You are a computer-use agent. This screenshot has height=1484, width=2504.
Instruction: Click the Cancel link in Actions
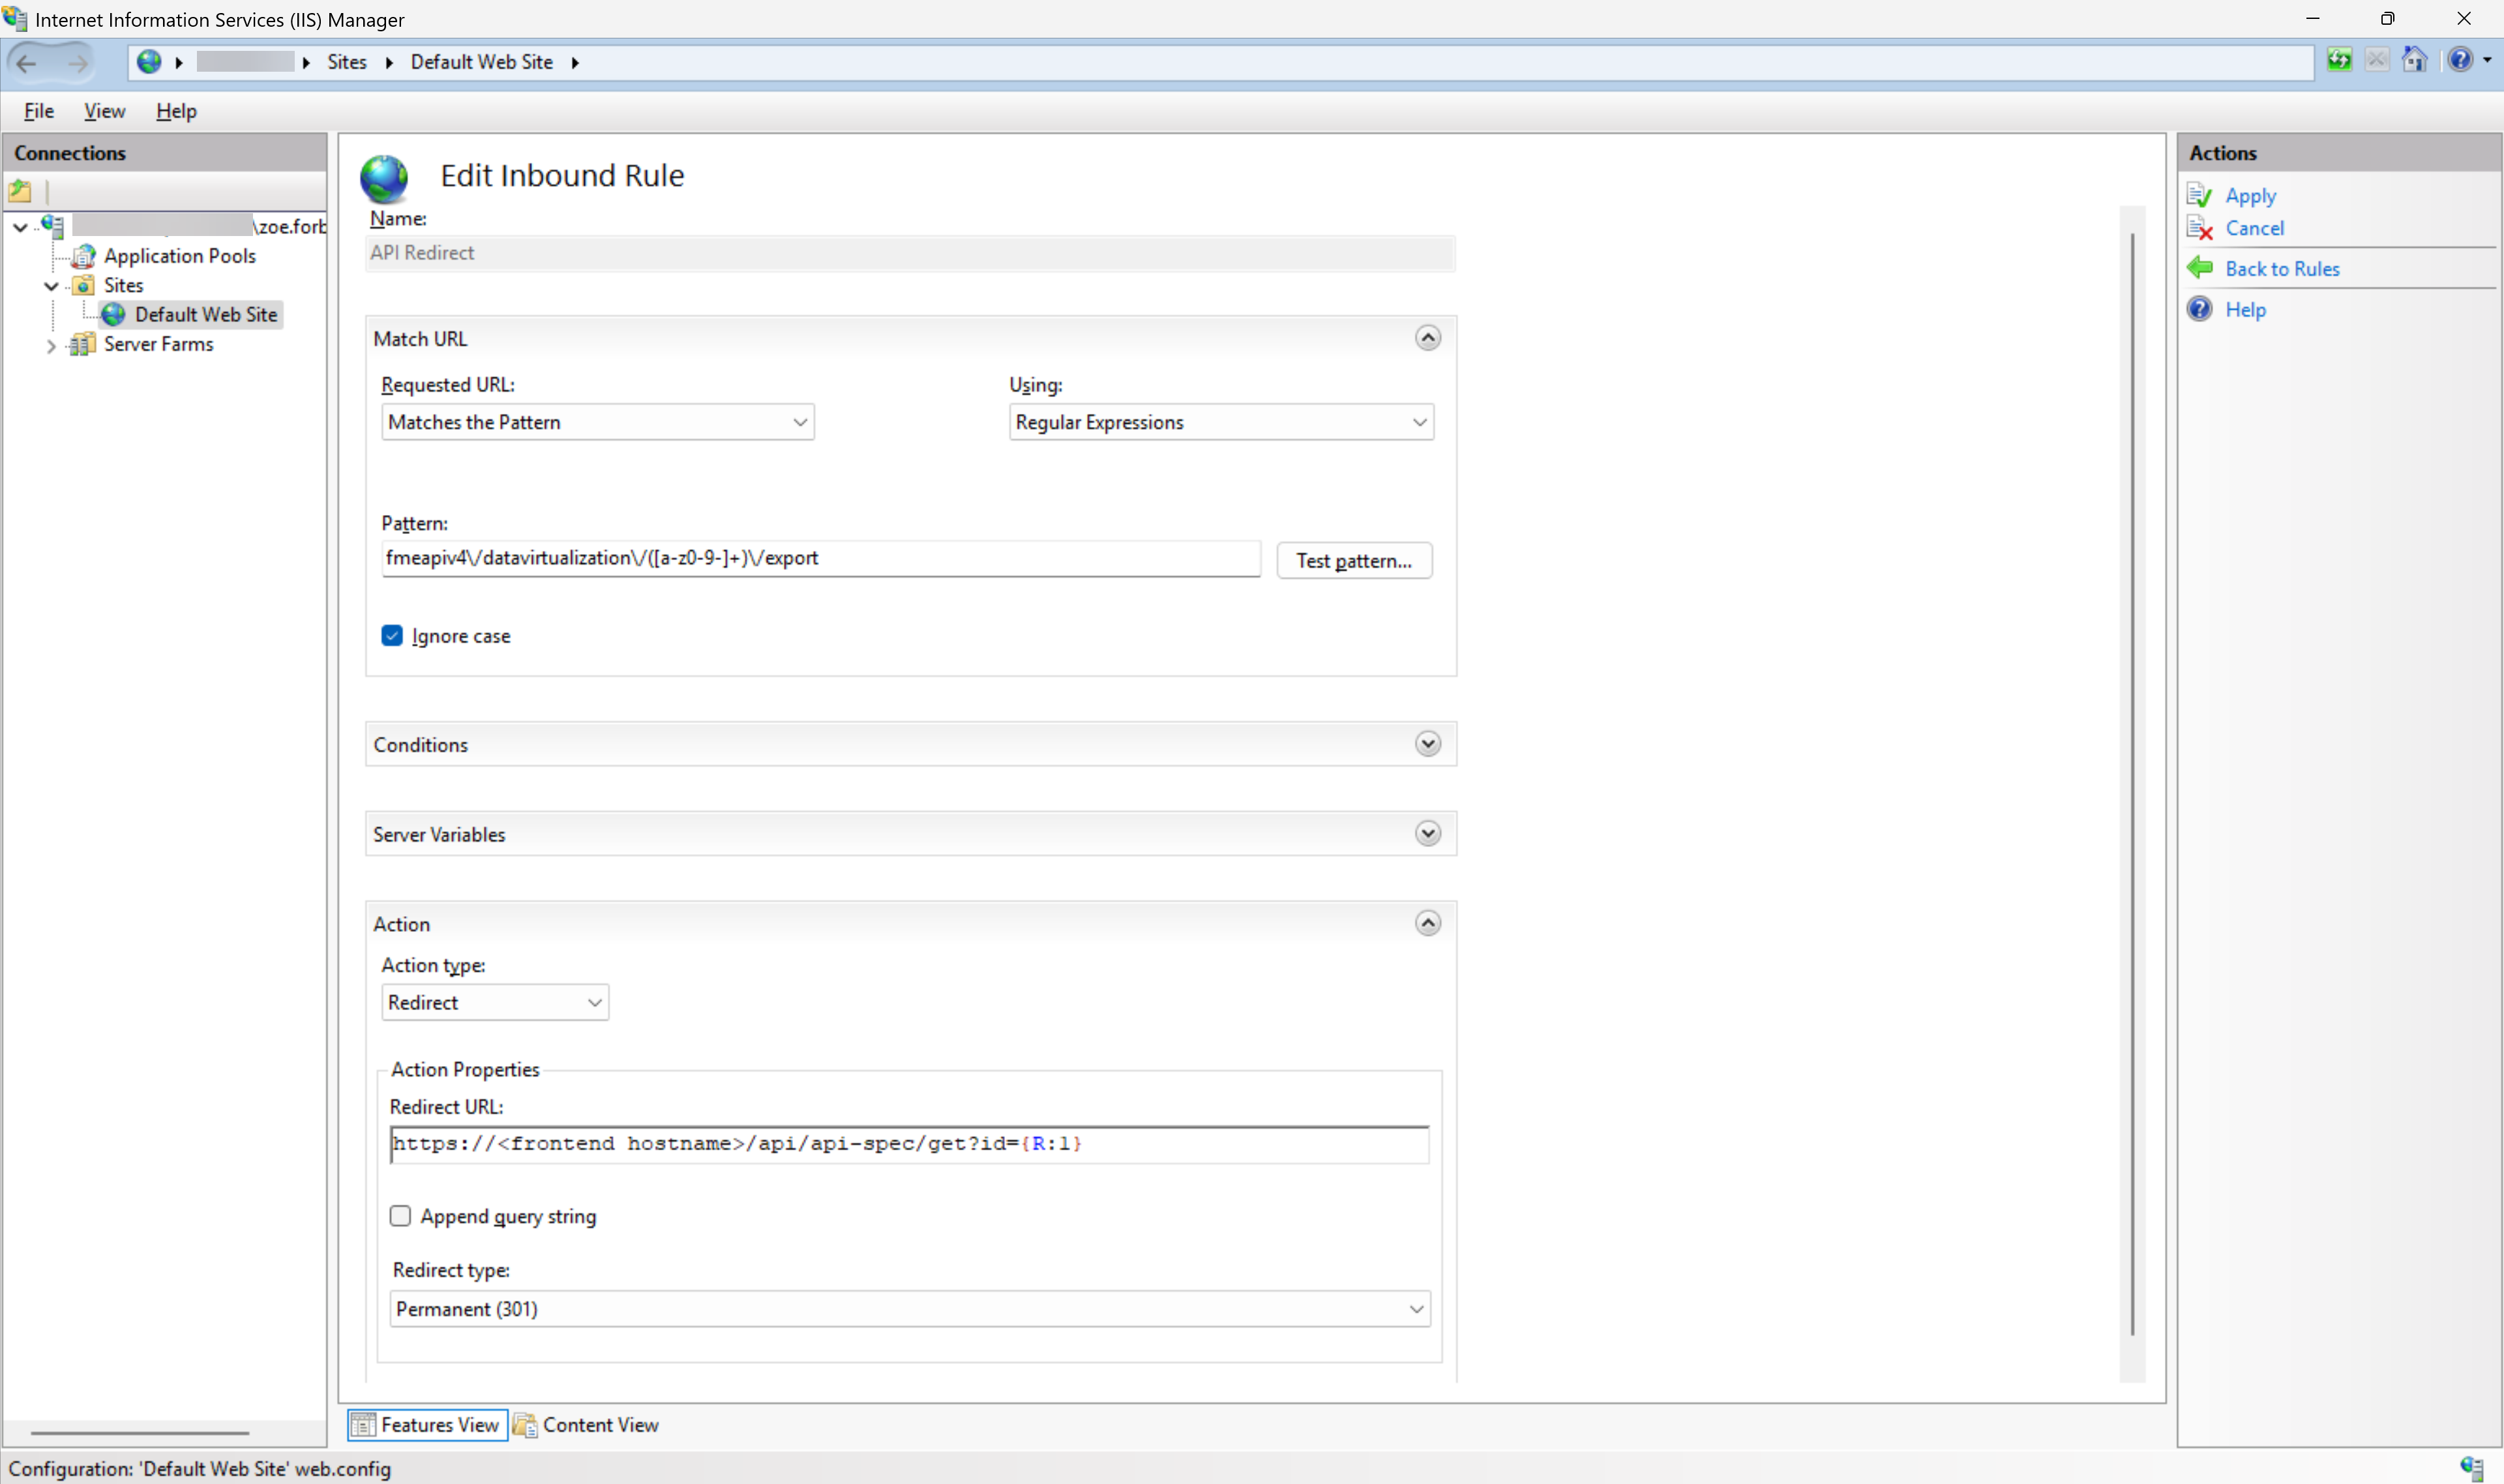pyautogui.click(x=2255, y=228)
